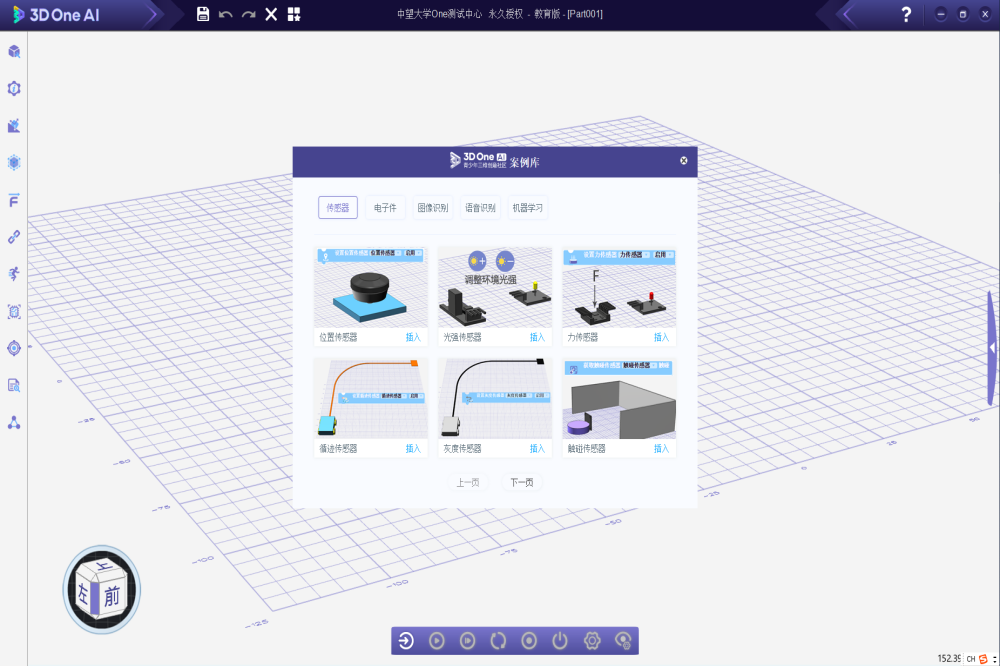
Task: Open the help question mark
Action: point(906,14)
